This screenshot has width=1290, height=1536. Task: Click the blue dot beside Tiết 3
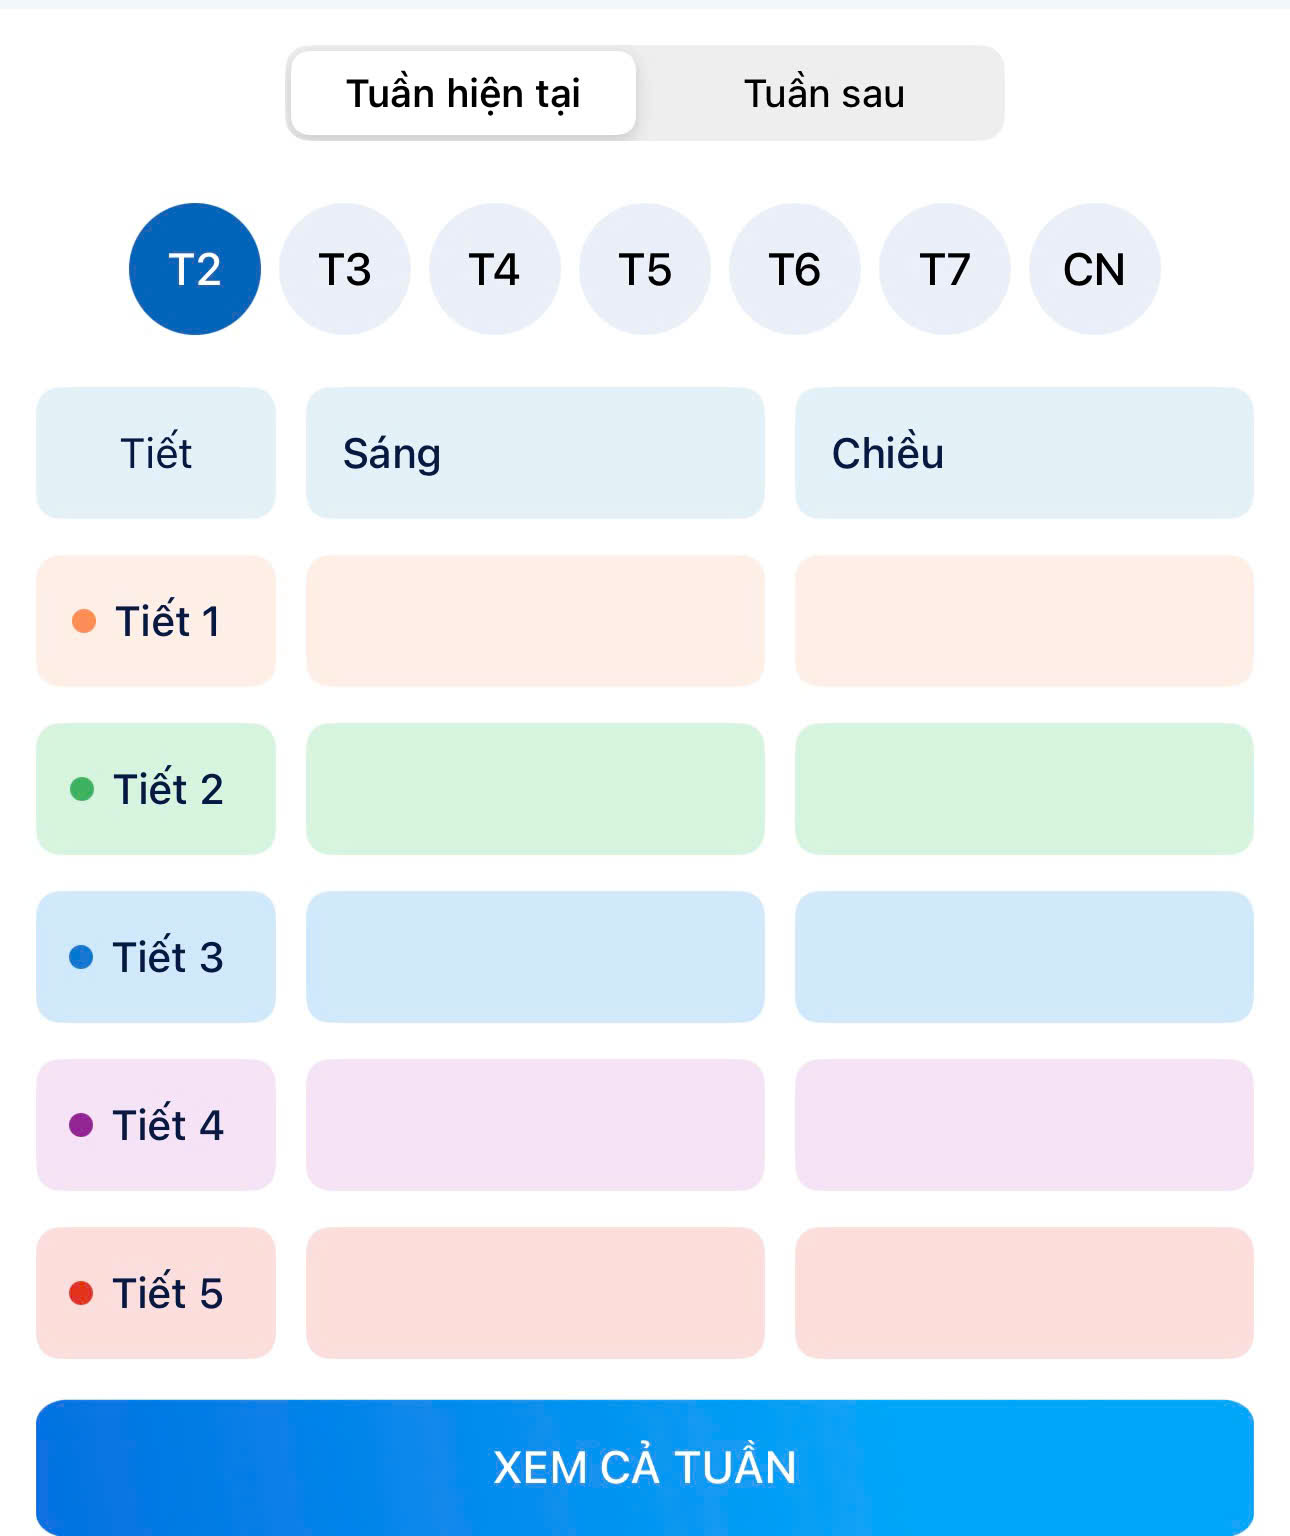(81, 957)
